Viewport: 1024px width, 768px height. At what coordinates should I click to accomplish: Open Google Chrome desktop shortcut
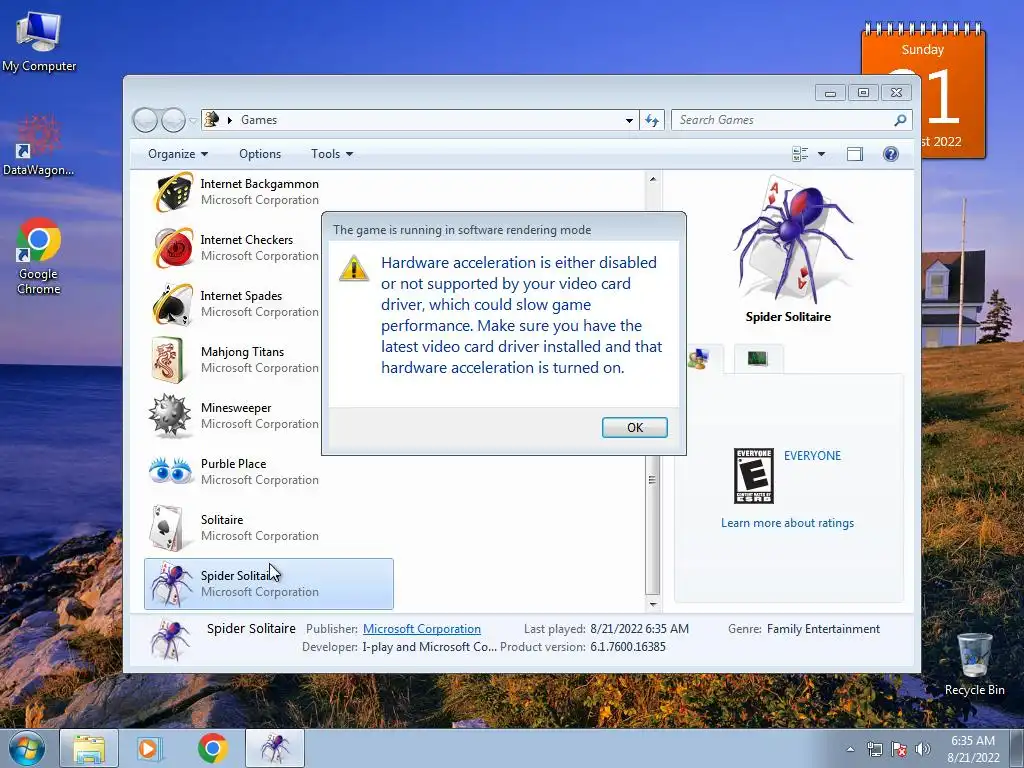point(39,256)
